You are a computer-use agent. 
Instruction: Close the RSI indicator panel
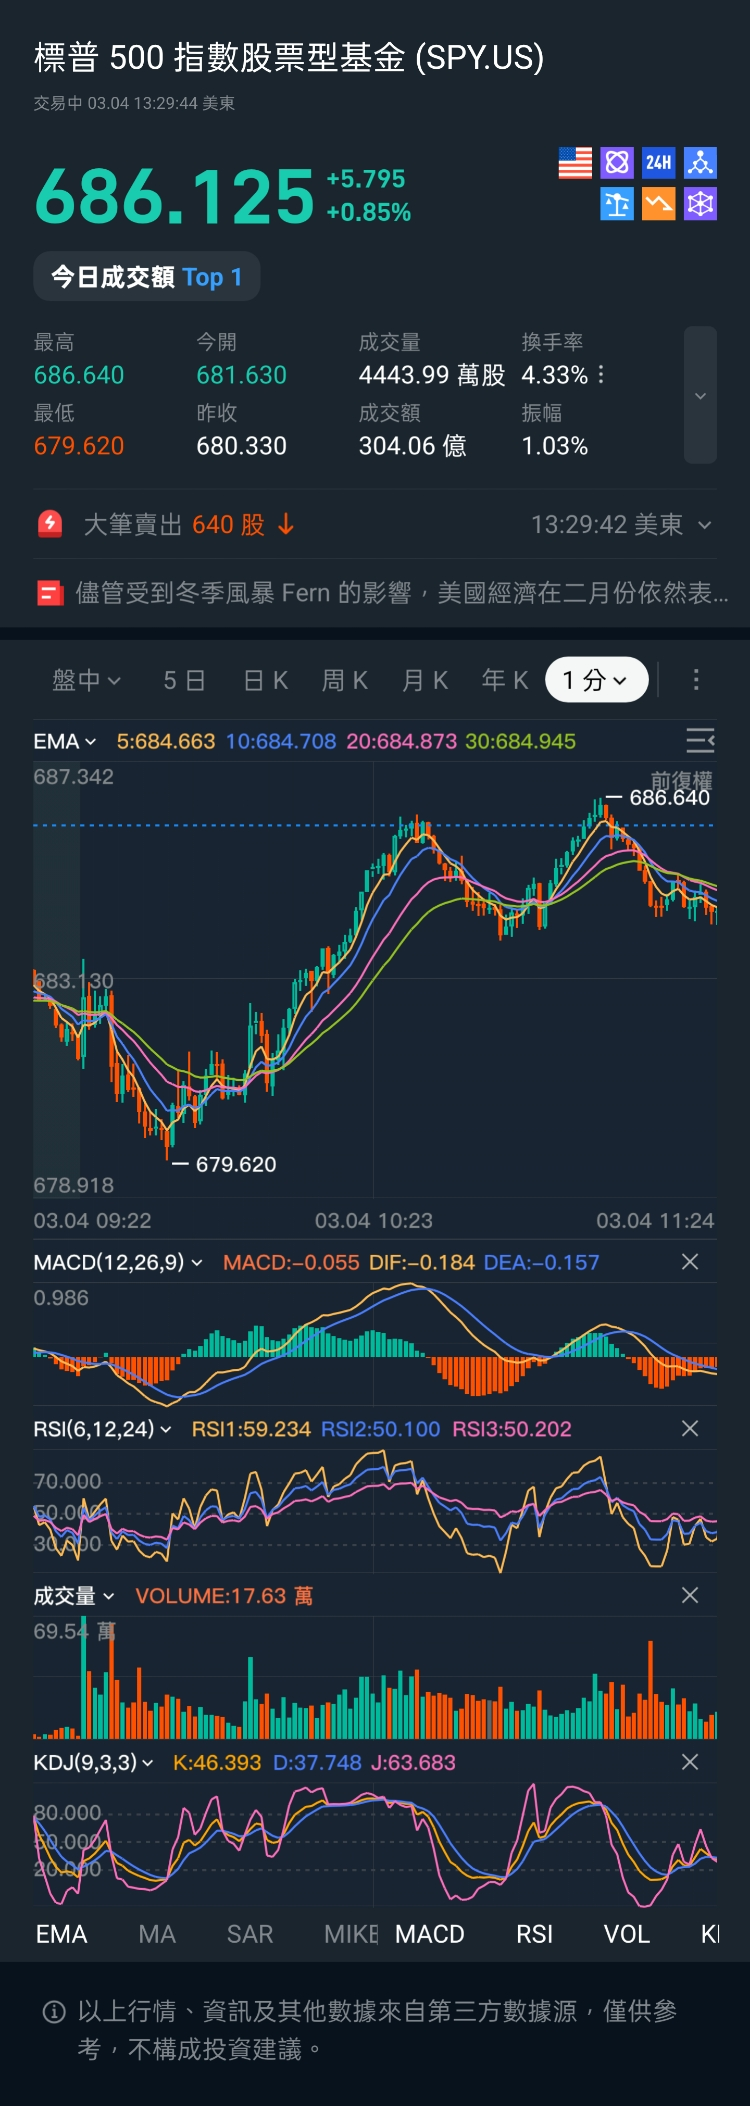(690, 1429)
